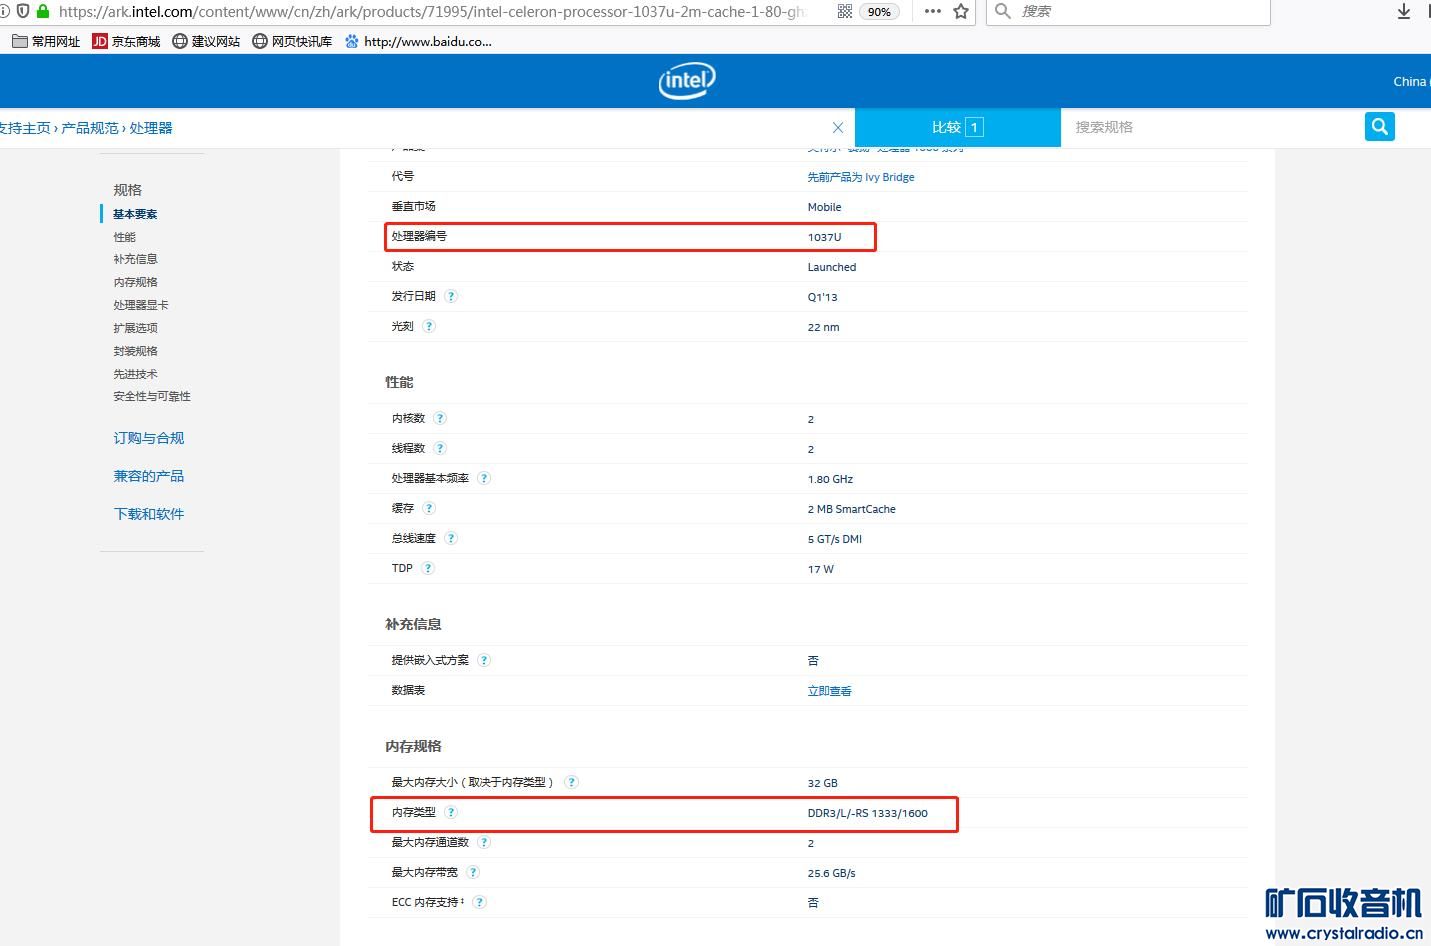This screenshot has height=946, width=1431.
Task: Jump to 处理器显卡 section in sidebar
Action: (x=141, y=305)
